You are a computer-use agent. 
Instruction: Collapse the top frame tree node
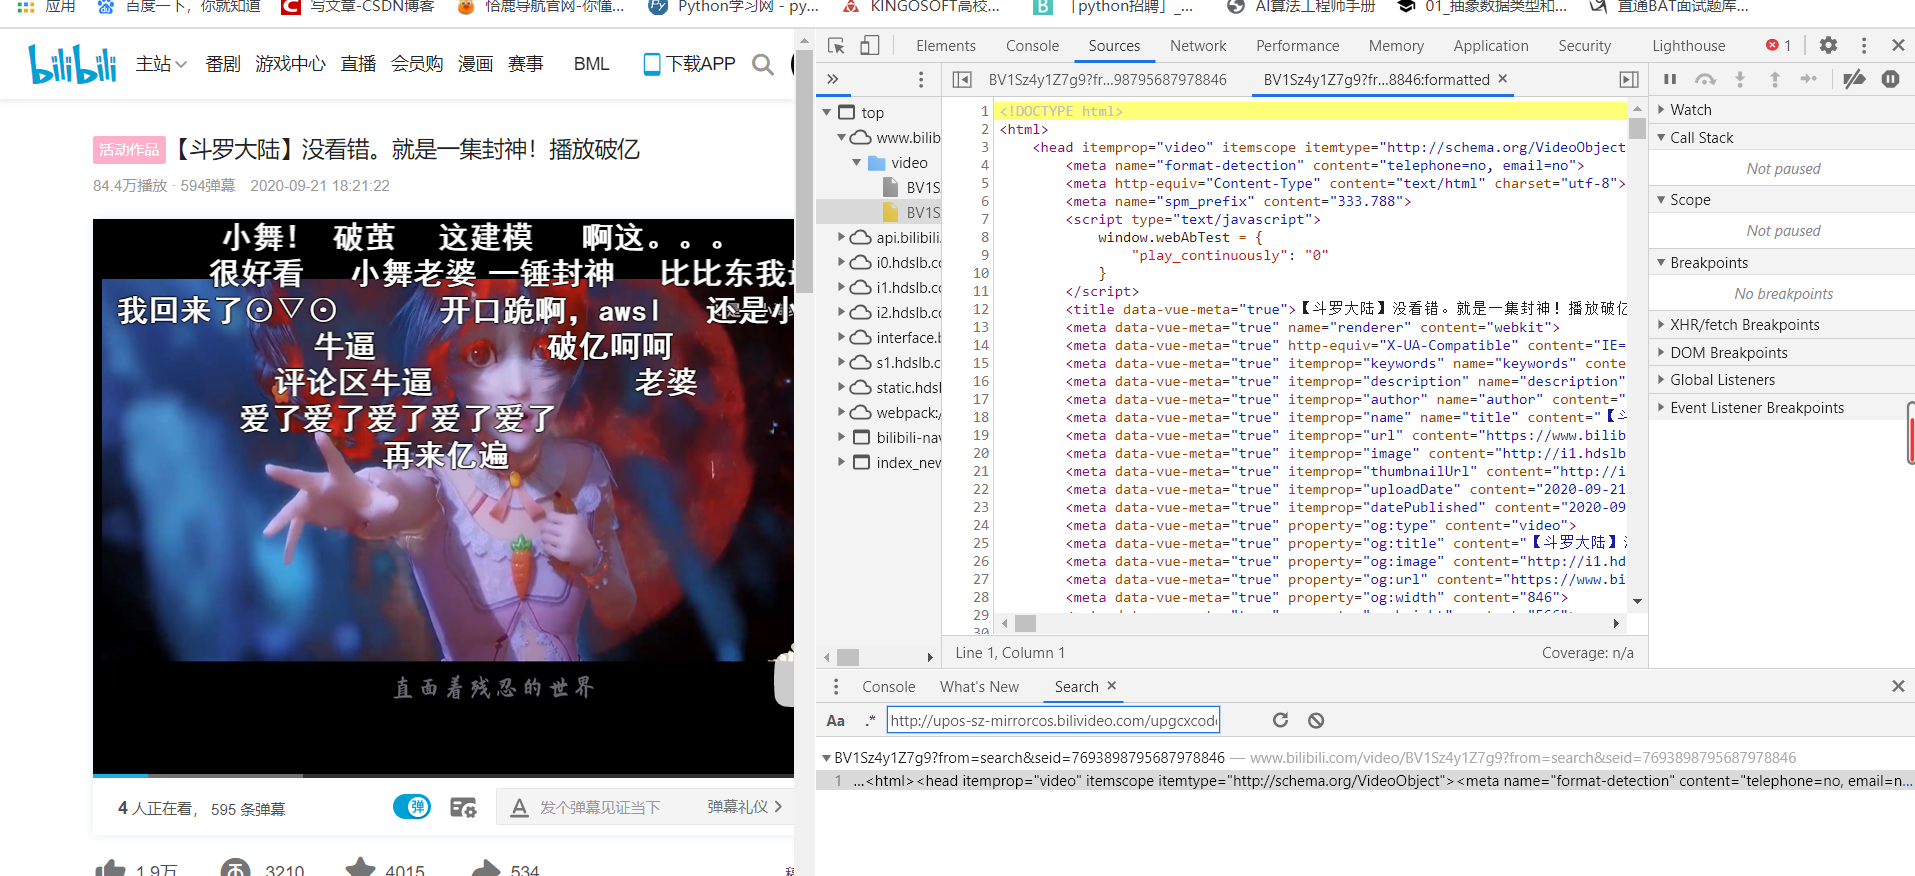[x=827, y=112]
